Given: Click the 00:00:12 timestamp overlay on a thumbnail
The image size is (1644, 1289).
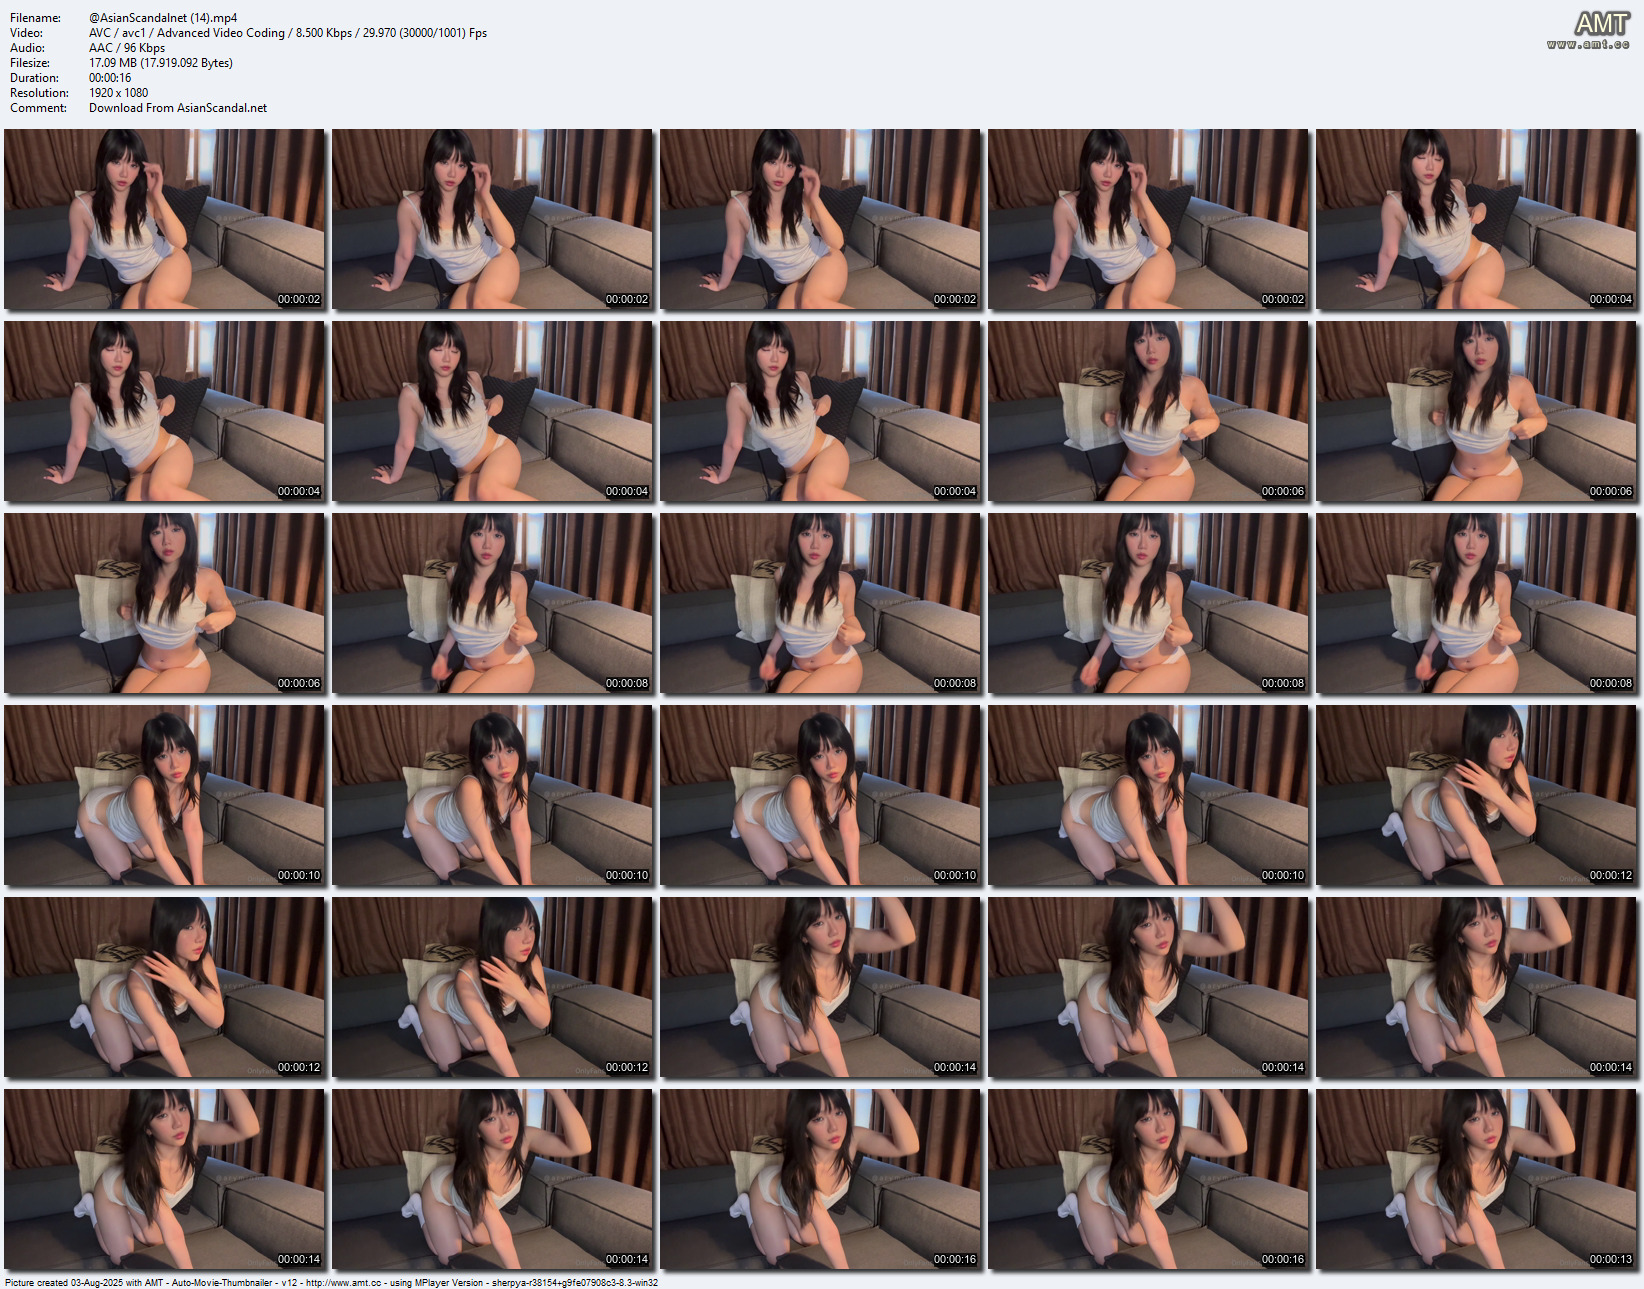Looking at the screenshot, I should coord(300,1067).
